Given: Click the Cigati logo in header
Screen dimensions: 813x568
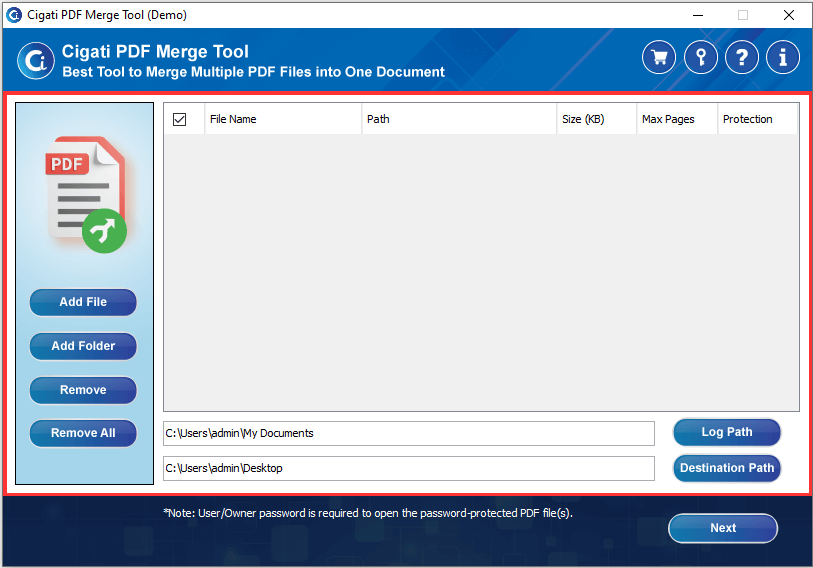Looking at the screenshot, I should (x=36, y=61).
